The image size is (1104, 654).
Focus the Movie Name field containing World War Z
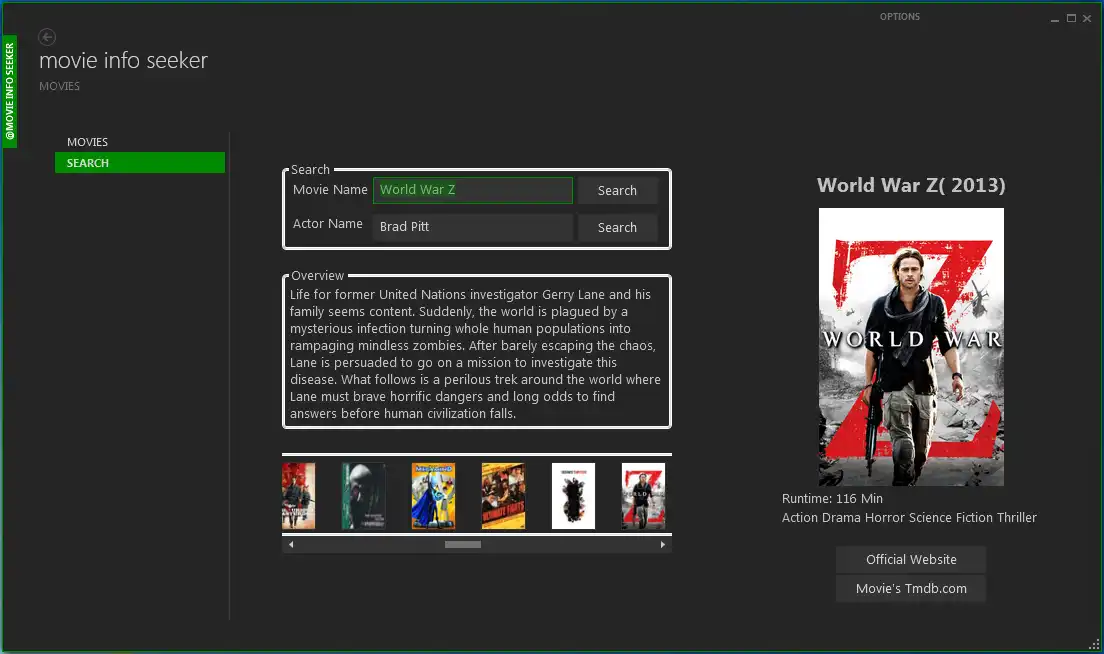click(x=472, y=190)
